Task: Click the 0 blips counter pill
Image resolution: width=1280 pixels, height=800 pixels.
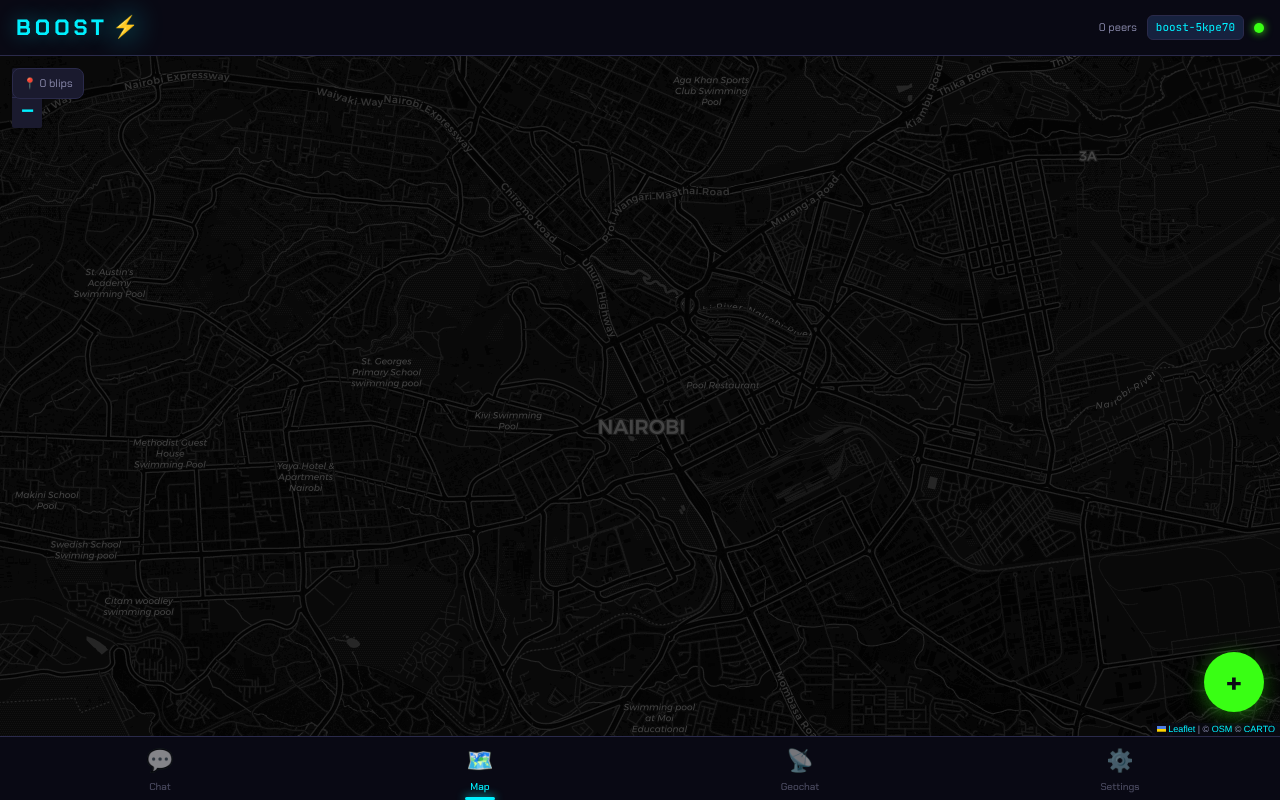Action: [x=48, y=83]
